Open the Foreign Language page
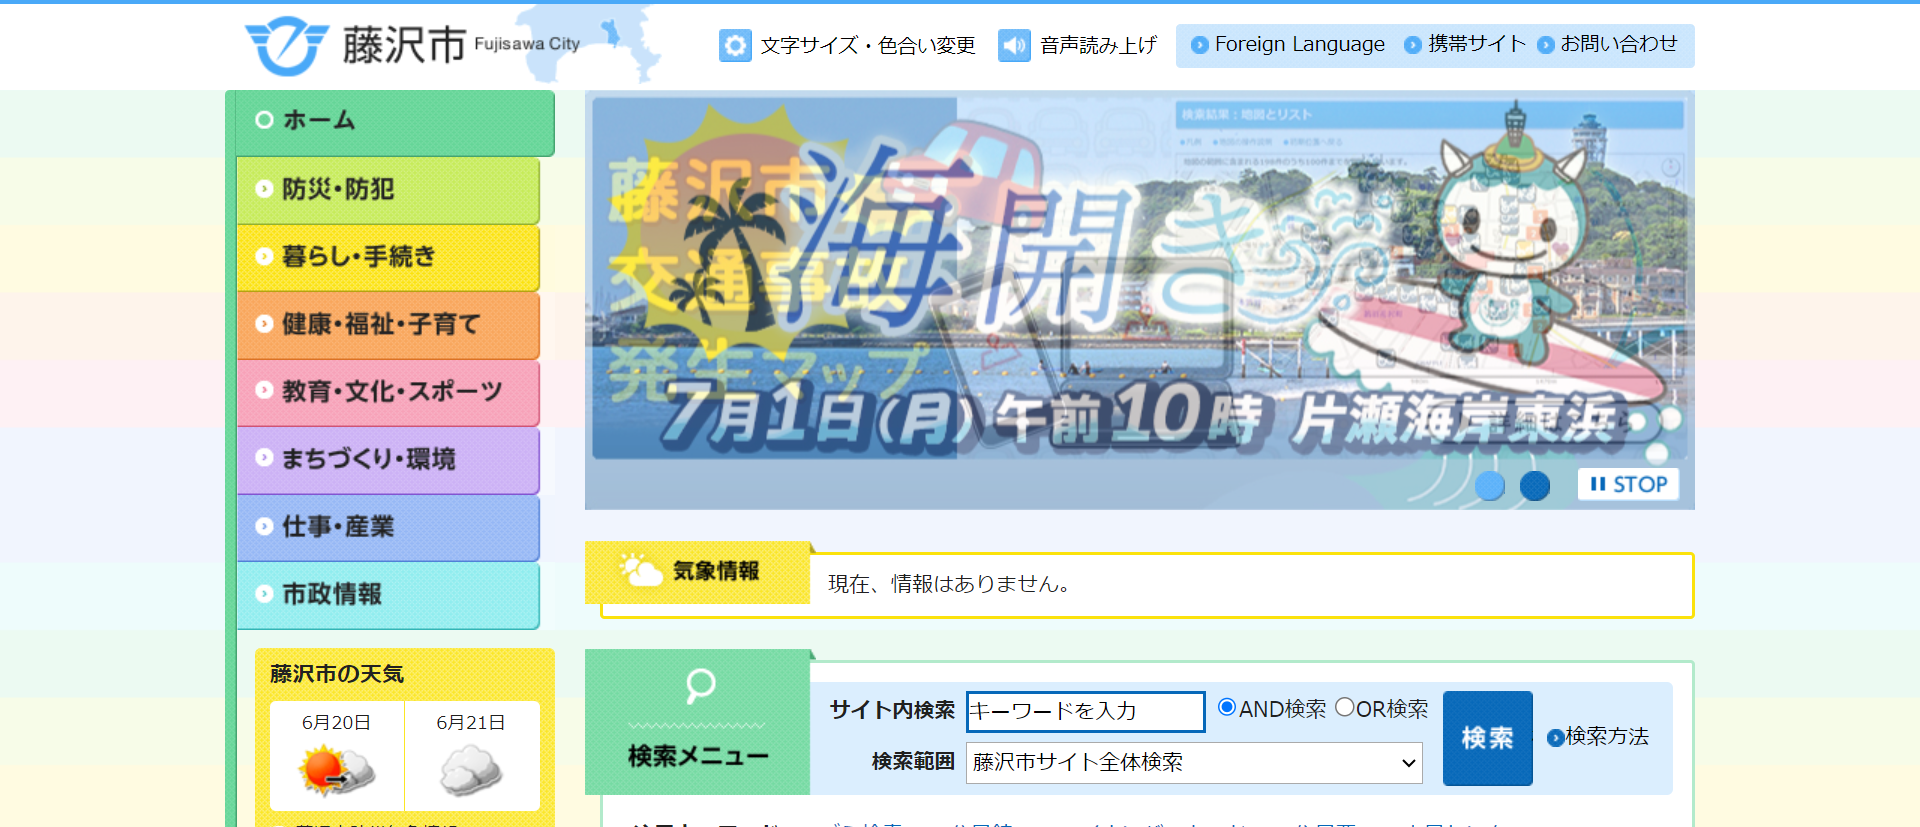Screen dimensions: 1920x827 tap(1299, 44)
